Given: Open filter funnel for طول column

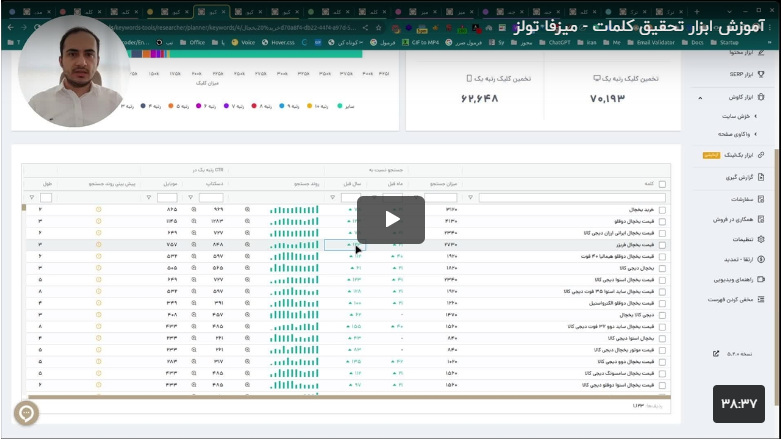Looking at the screenshot, I should pyautogui.click(x=32, y=198).
